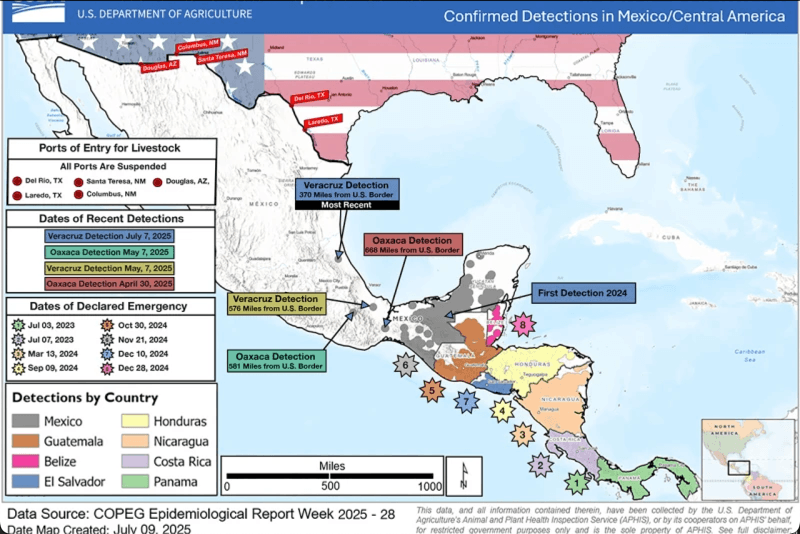Click the gray starburst marker numbered 6

(x=406, y=366)
